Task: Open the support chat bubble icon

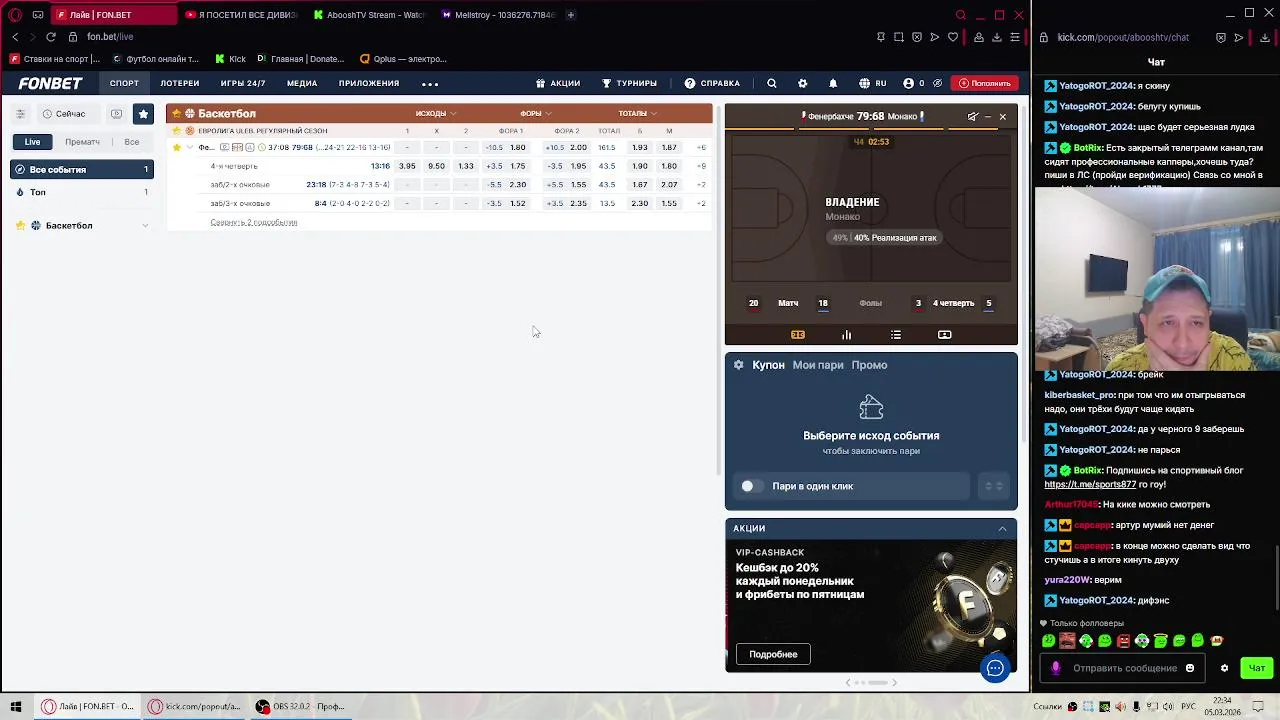Action: click(995, 668)
